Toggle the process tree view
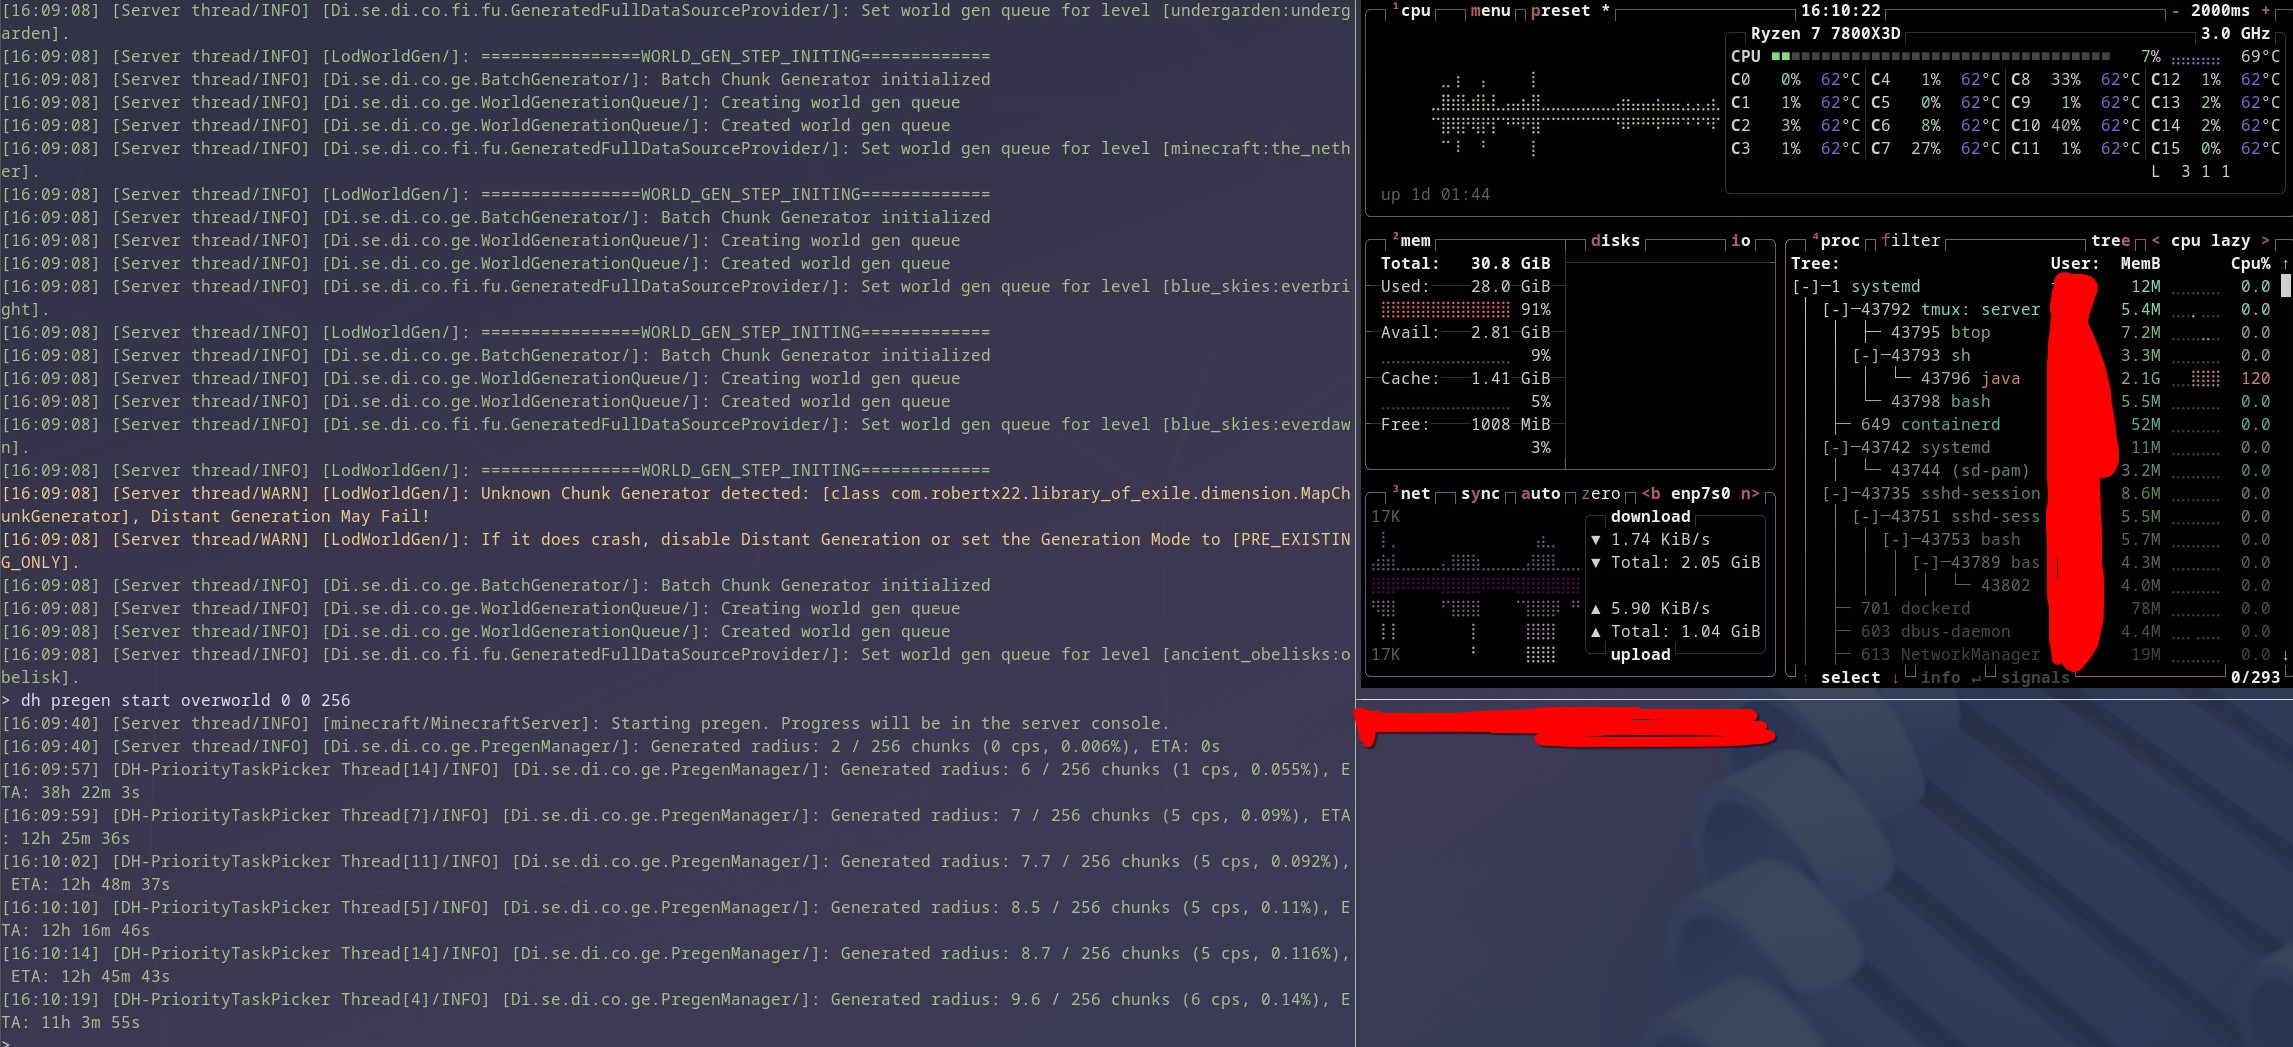2293x1047 pixels. [x=2110, y=240]
